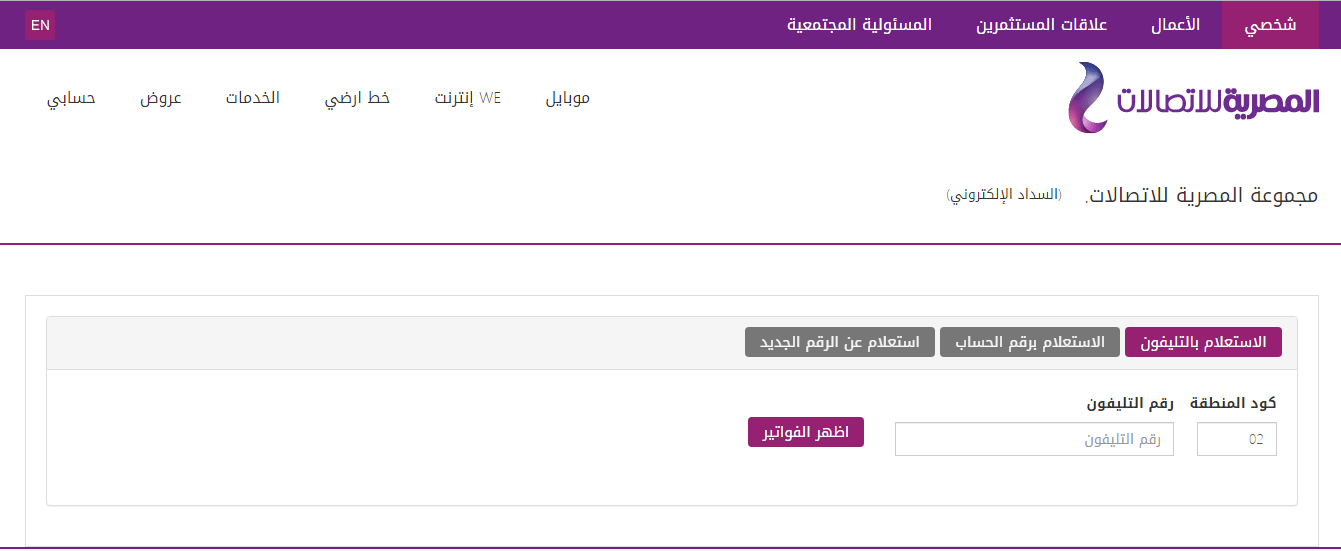Open the الخدمات navigation item
Image resolution: width=1341 pixels, height=551 pixels.
tap(252, 98)
